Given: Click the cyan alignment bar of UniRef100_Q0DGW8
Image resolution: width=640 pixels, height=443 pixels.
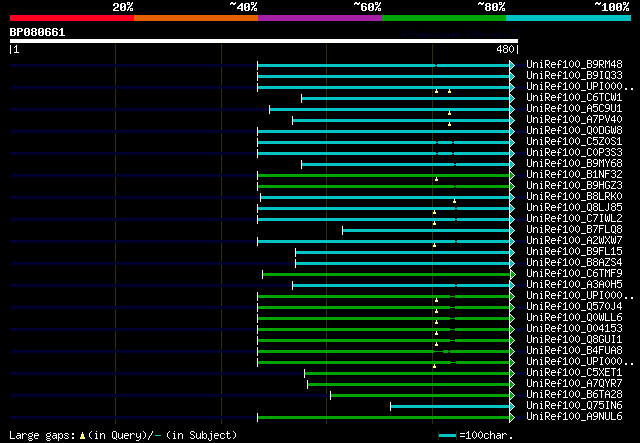Looking at the screenshot, I should (x=384, y=131).
